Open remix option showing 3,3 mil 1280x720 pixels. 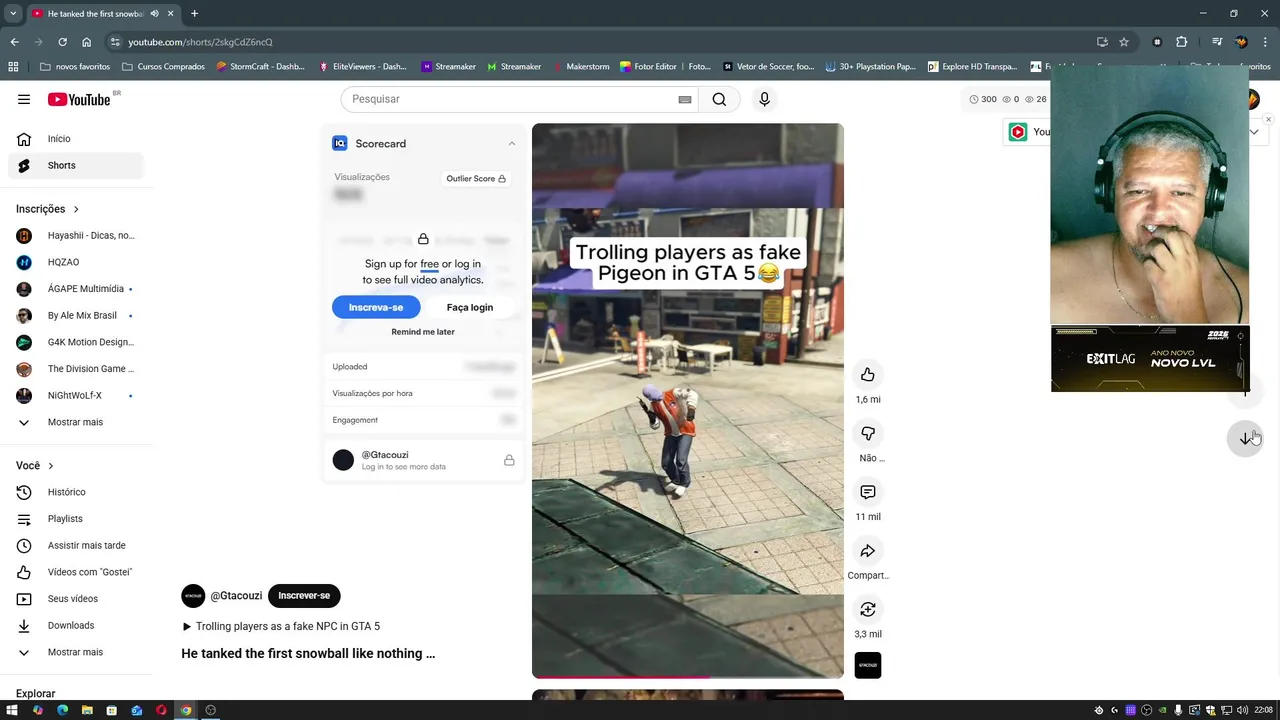(868, 609)
